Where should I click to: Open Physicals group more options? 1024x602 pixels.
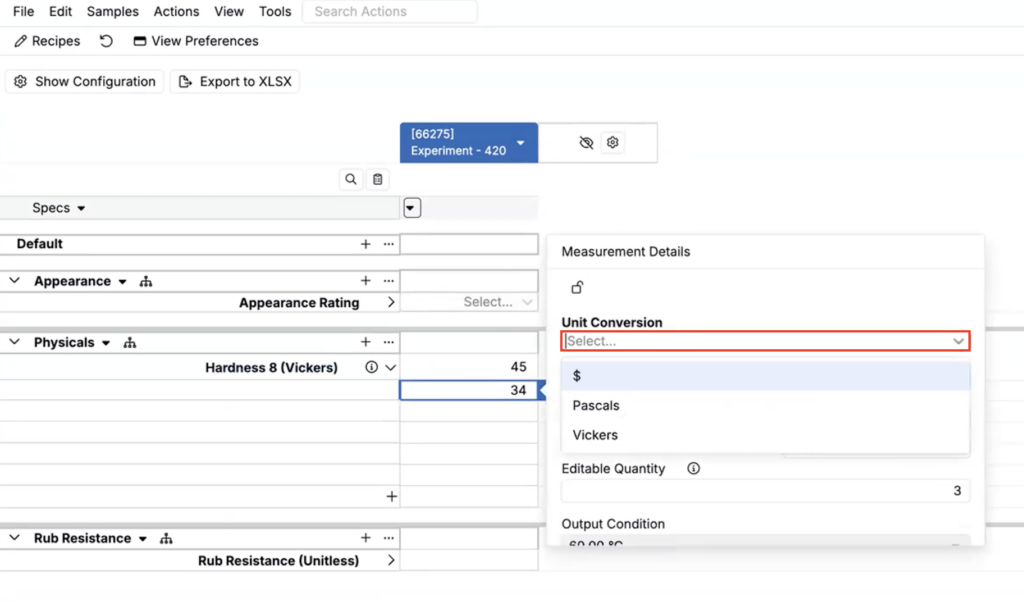pyautogui.click(x=389, y=342)
